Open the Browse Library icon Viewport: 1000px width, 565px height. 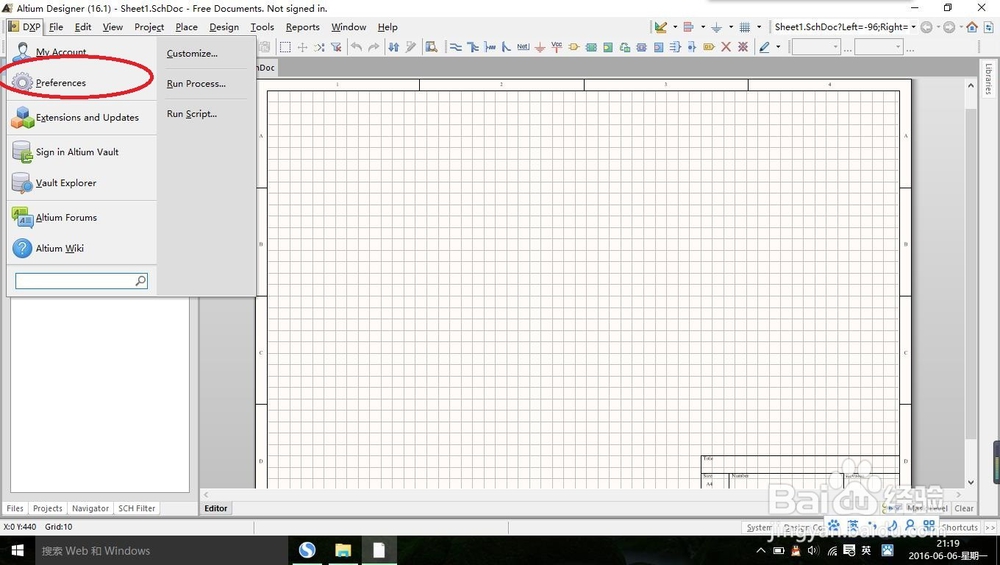pos(432,47)
